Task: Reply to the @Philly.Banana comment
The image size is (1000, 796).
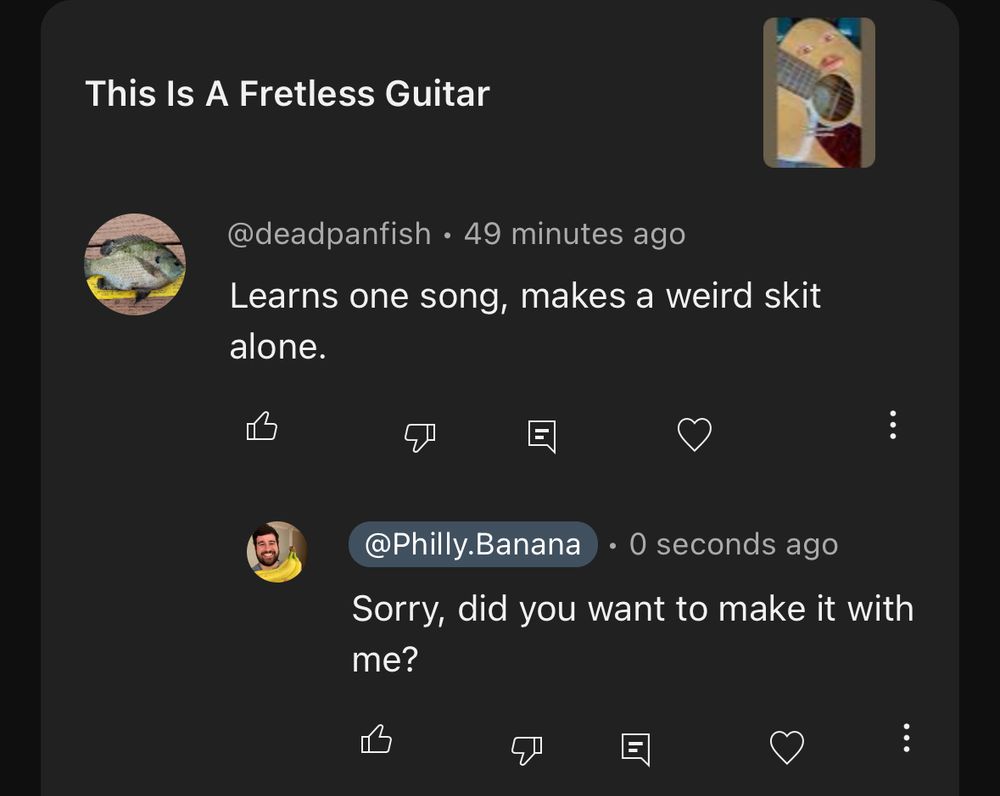Action: click(x=635, y=748)
